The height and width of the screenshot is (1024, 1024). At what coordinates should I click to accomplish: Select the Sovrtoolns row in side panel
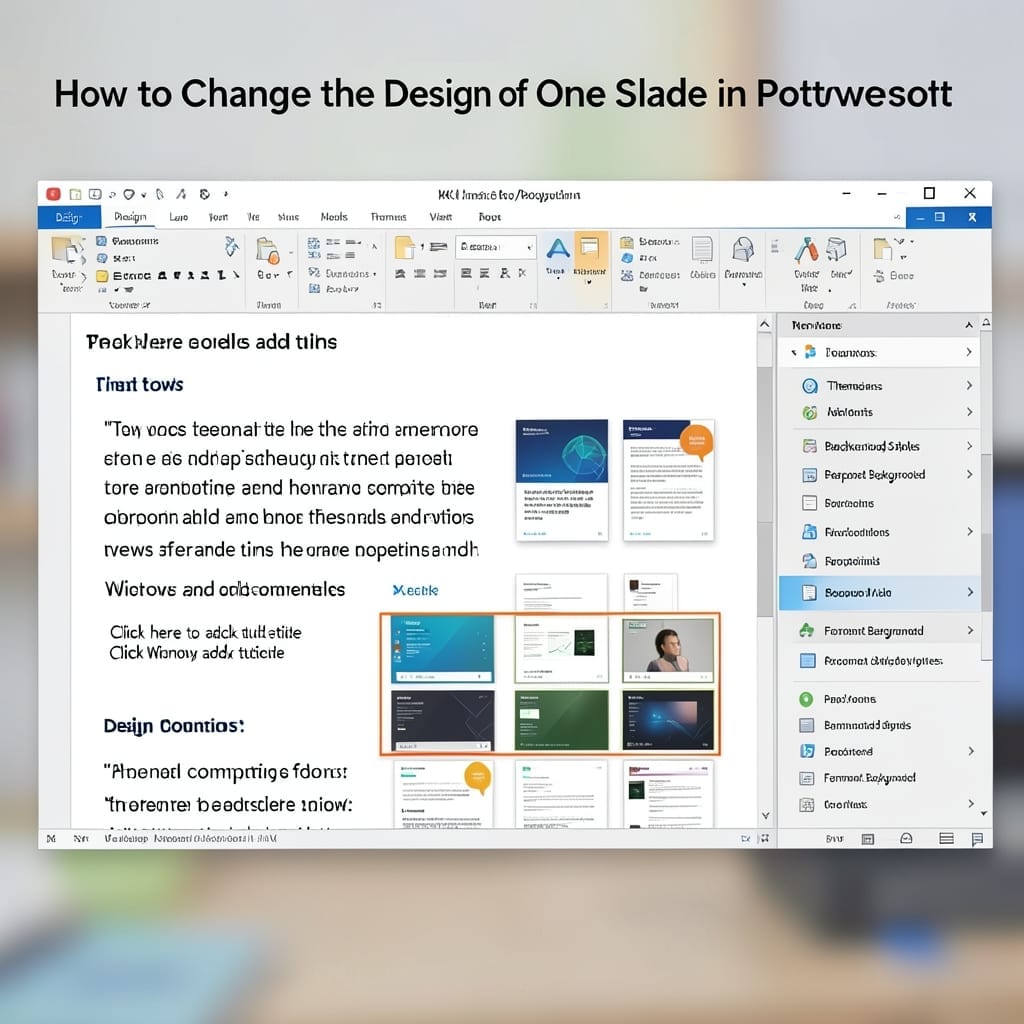coord(880,503)
